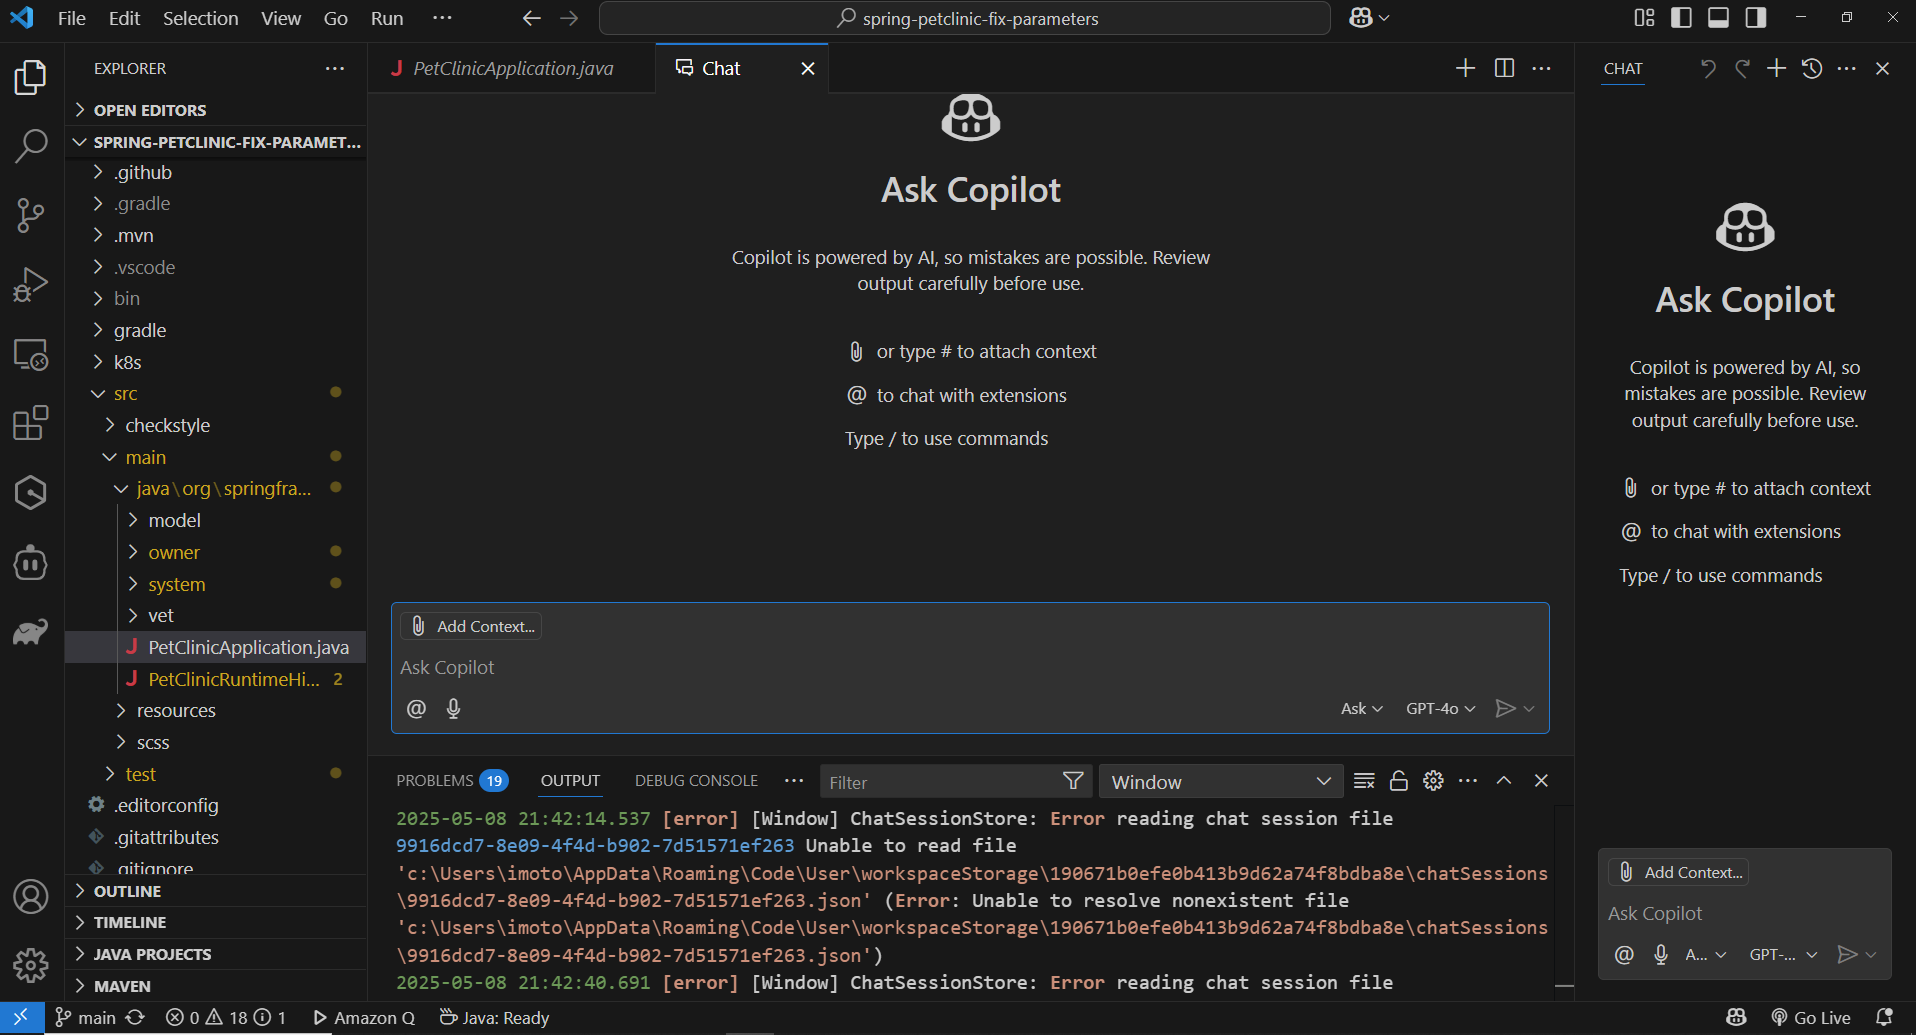
Task: Focus the Ask Copilot main input field
Action: click(x=970, y=668)
